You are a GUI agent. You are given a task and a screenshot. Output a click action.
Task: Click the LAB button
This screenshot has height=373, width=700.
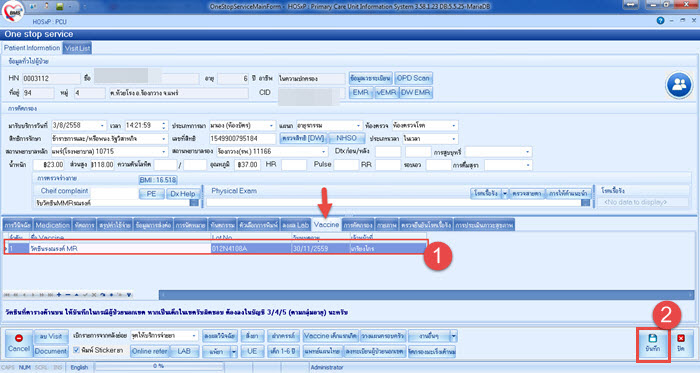(x=184, y=351)
